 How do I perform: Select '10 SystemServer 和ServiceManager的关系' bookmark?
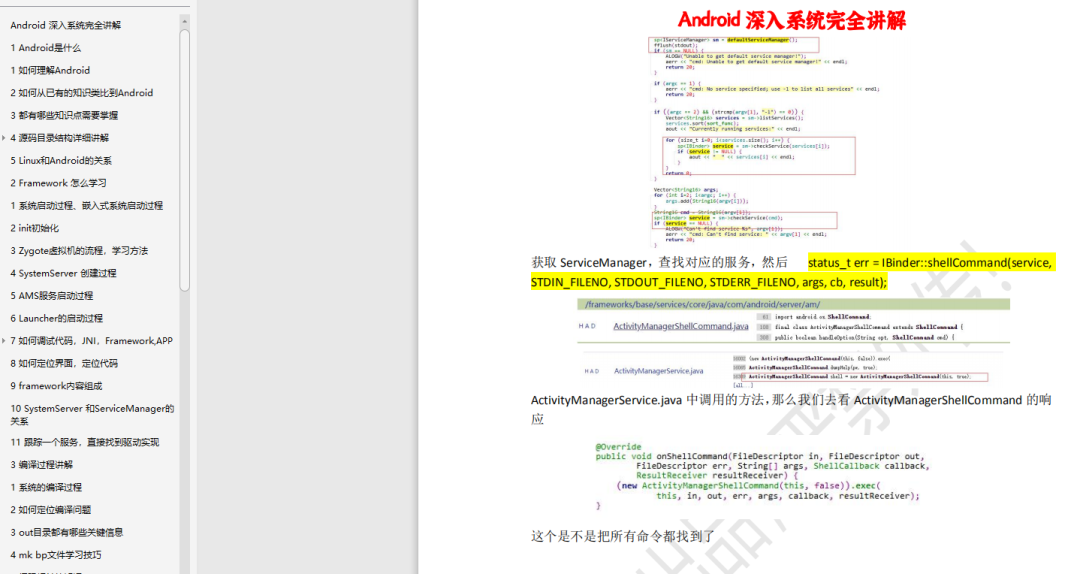[x=92, y=414]
